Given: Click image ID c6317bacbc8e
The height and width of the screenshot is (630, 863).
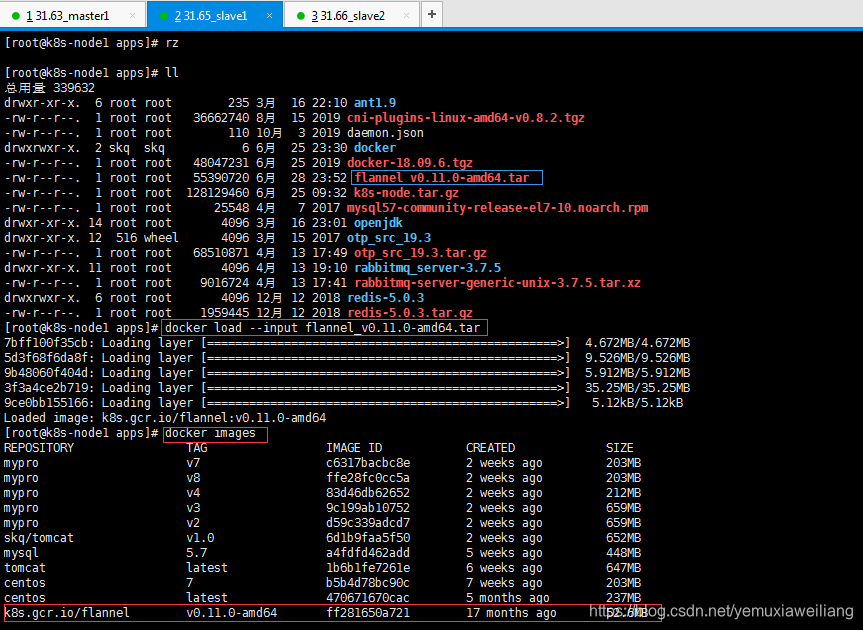Looking at the screenshot, I should pos(368,463).
